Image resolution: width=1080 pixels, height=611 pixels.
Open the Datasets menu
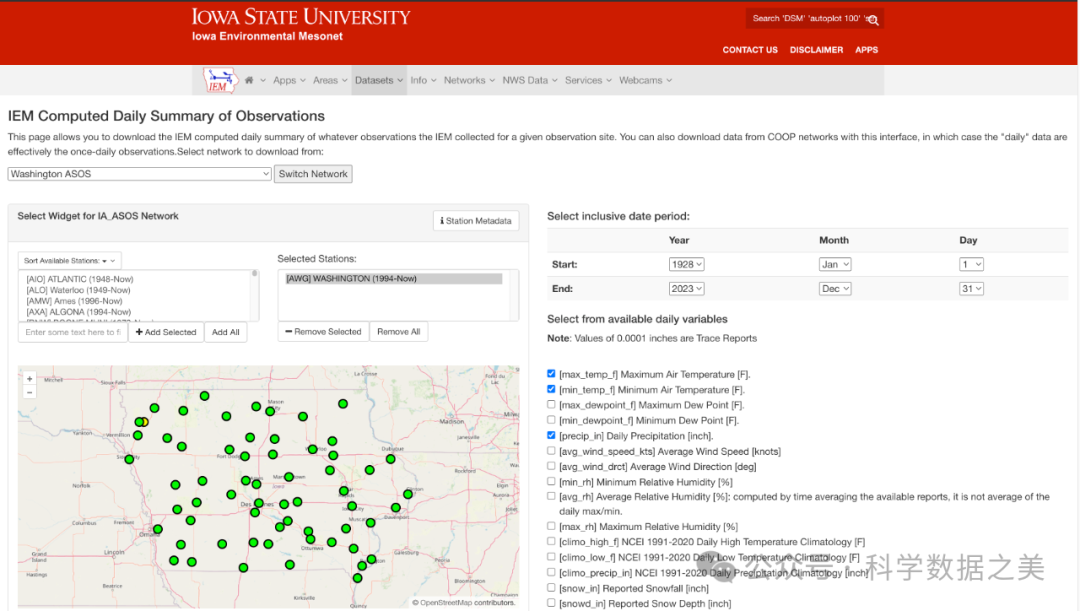click(379, 80)
